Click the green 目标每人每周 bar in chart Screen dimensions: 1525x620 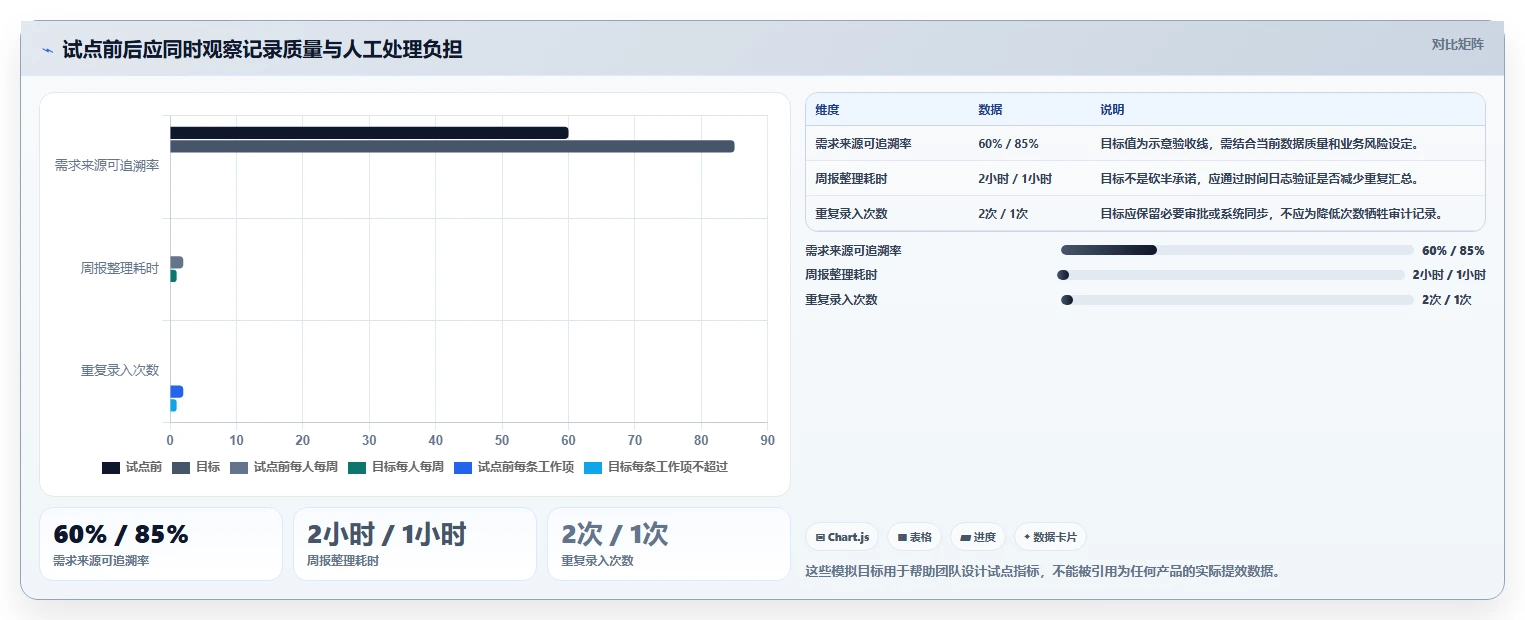pyautogui.click(x=173, y=276)
